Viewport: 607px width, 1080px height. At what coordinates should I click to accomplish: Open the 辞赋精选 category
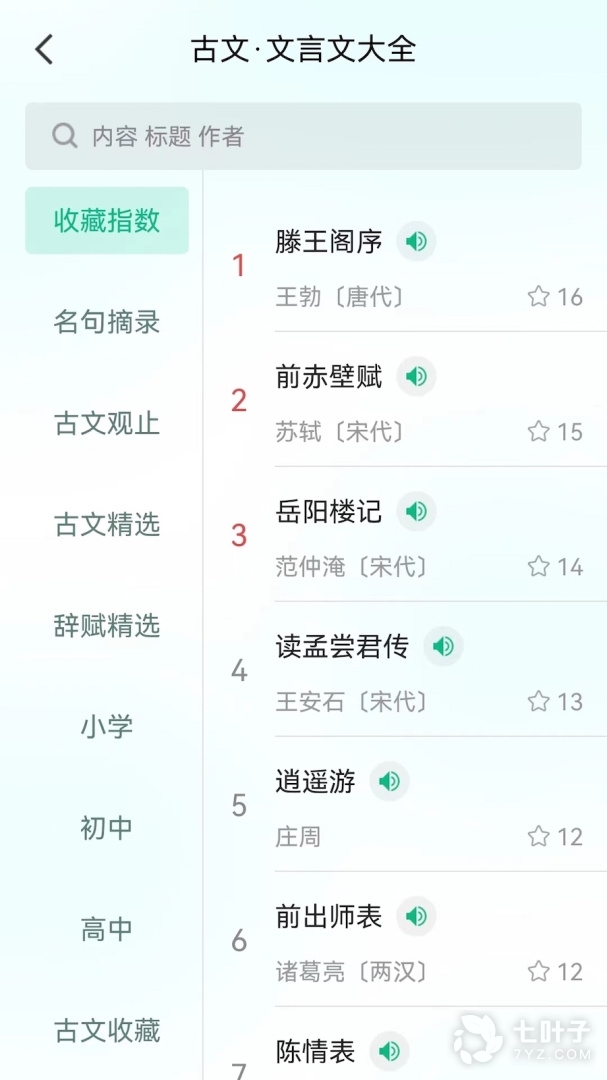tap(107, 626)
